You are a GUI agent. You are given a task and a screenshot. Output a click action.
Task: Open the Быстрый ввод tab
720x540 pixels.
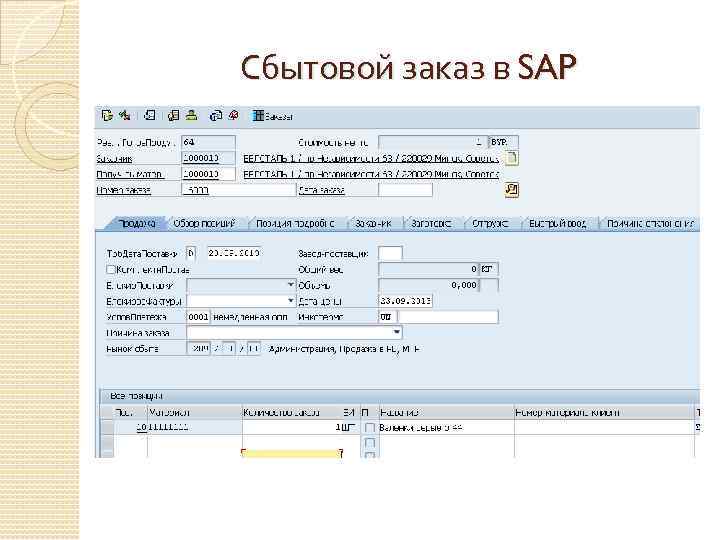(x=558, y=224)
